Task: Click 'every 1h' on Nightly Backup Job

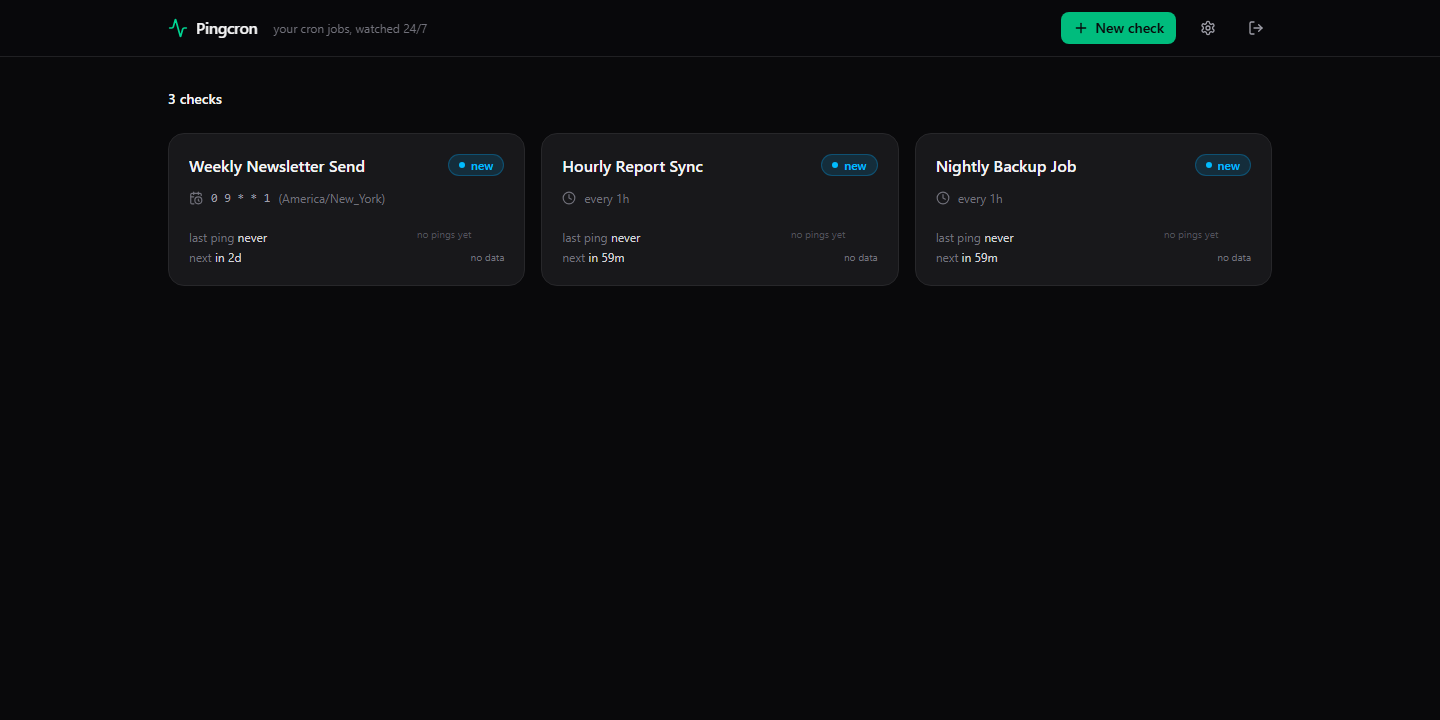Action: (980, 199)
